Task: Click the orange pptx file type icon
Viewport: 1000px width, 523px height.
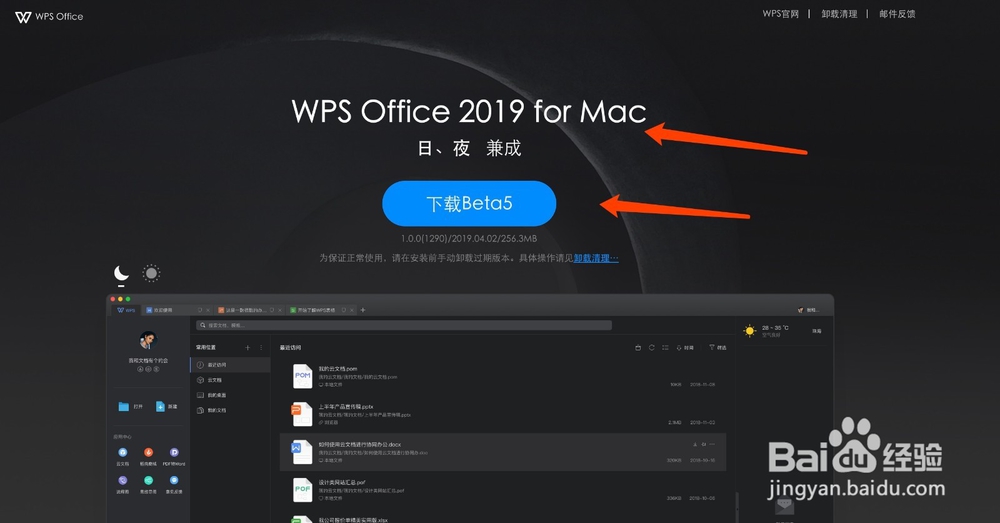Action: click(x=302, y=414)
